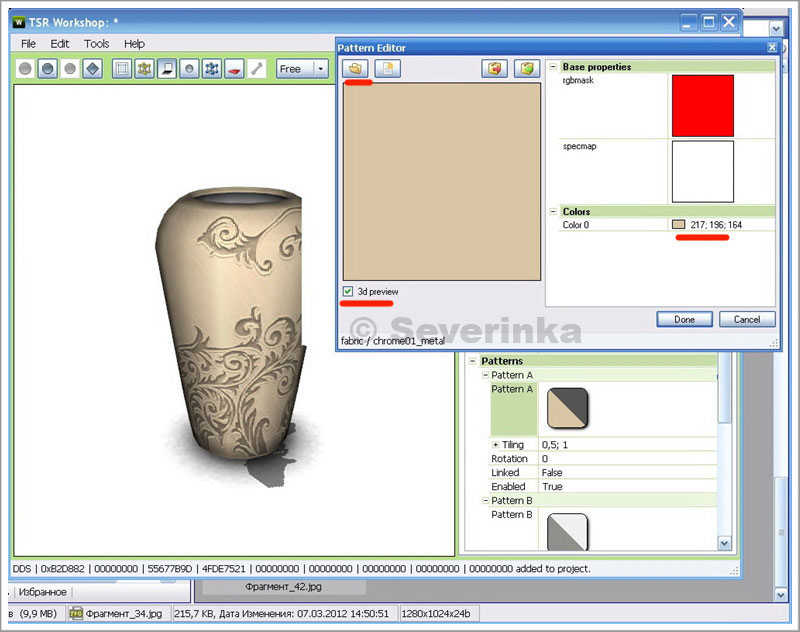Uncheck the 3d preview checkbox
The image size is (800, 632).
click(x=348, y=291)
